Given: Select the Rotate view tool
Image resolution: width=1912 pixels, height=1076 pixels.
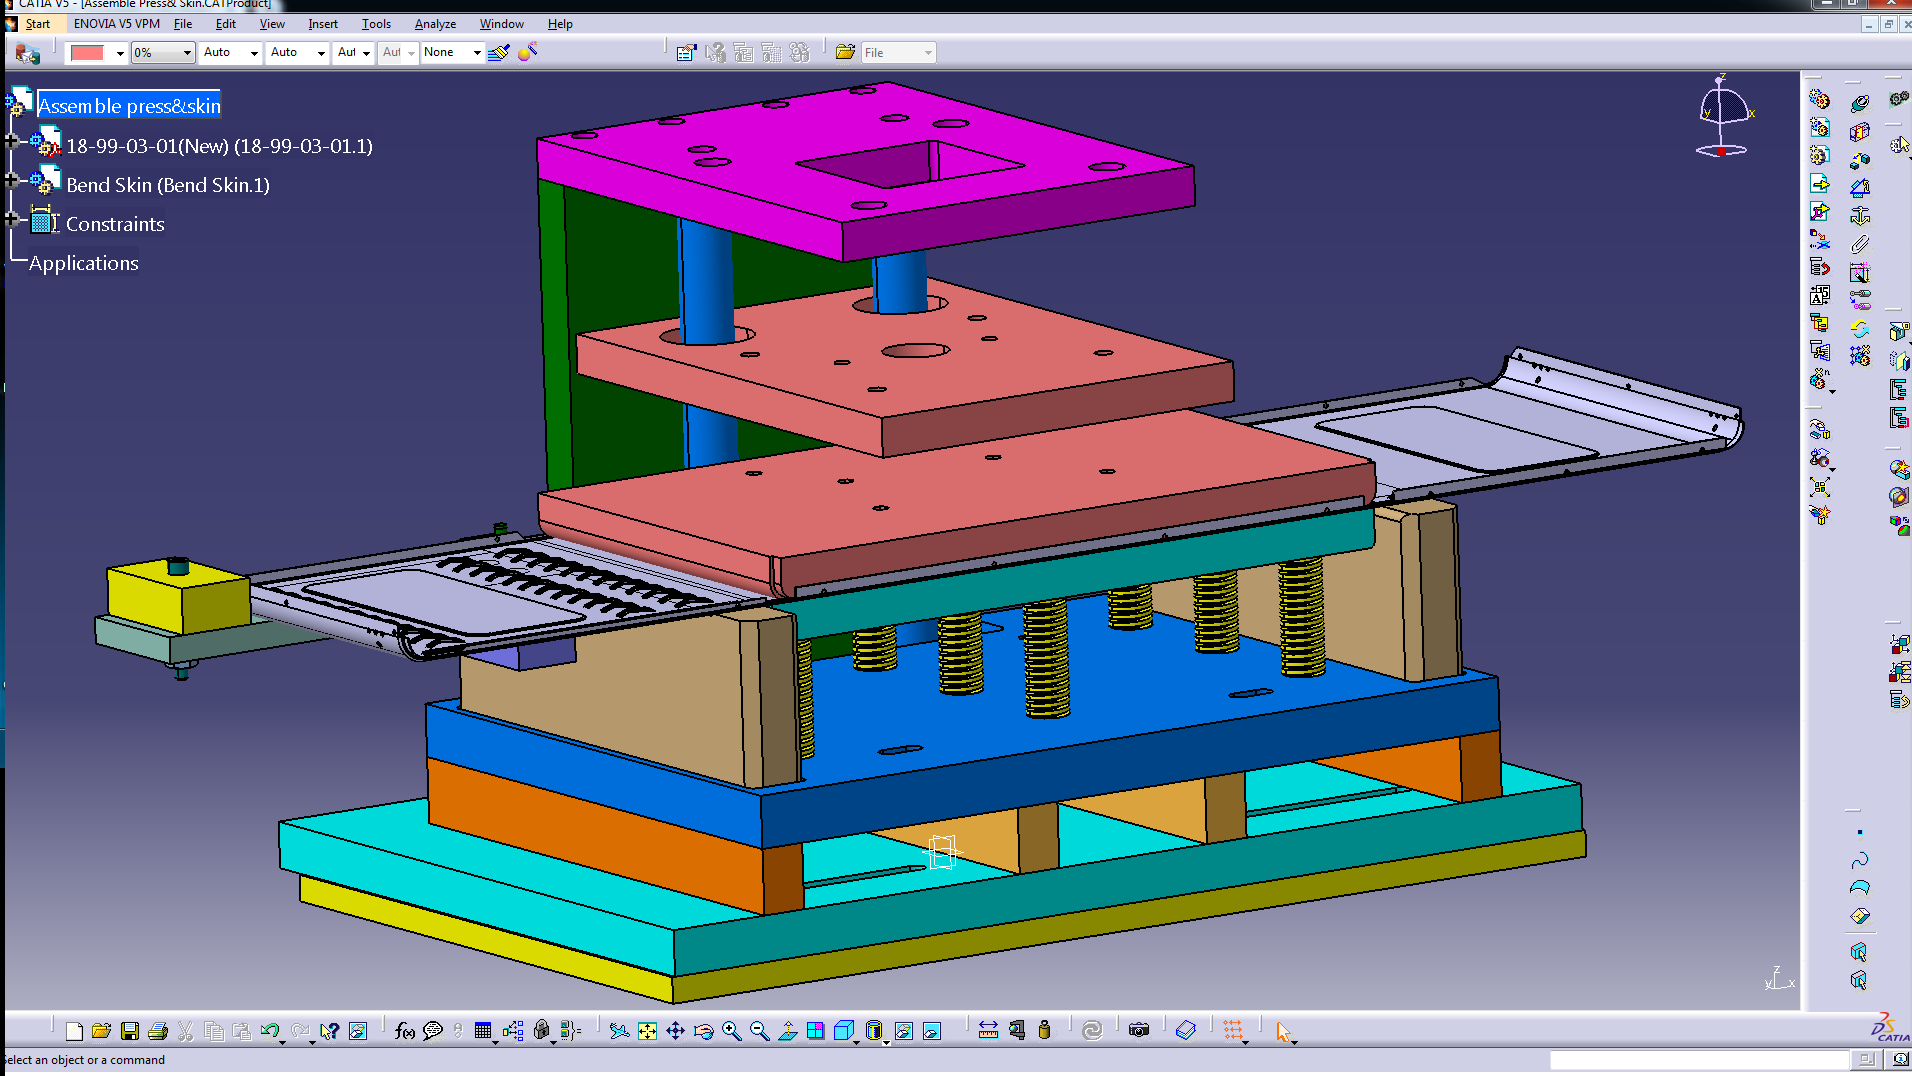Looking at the screenshot, I should coord(704,1031).
